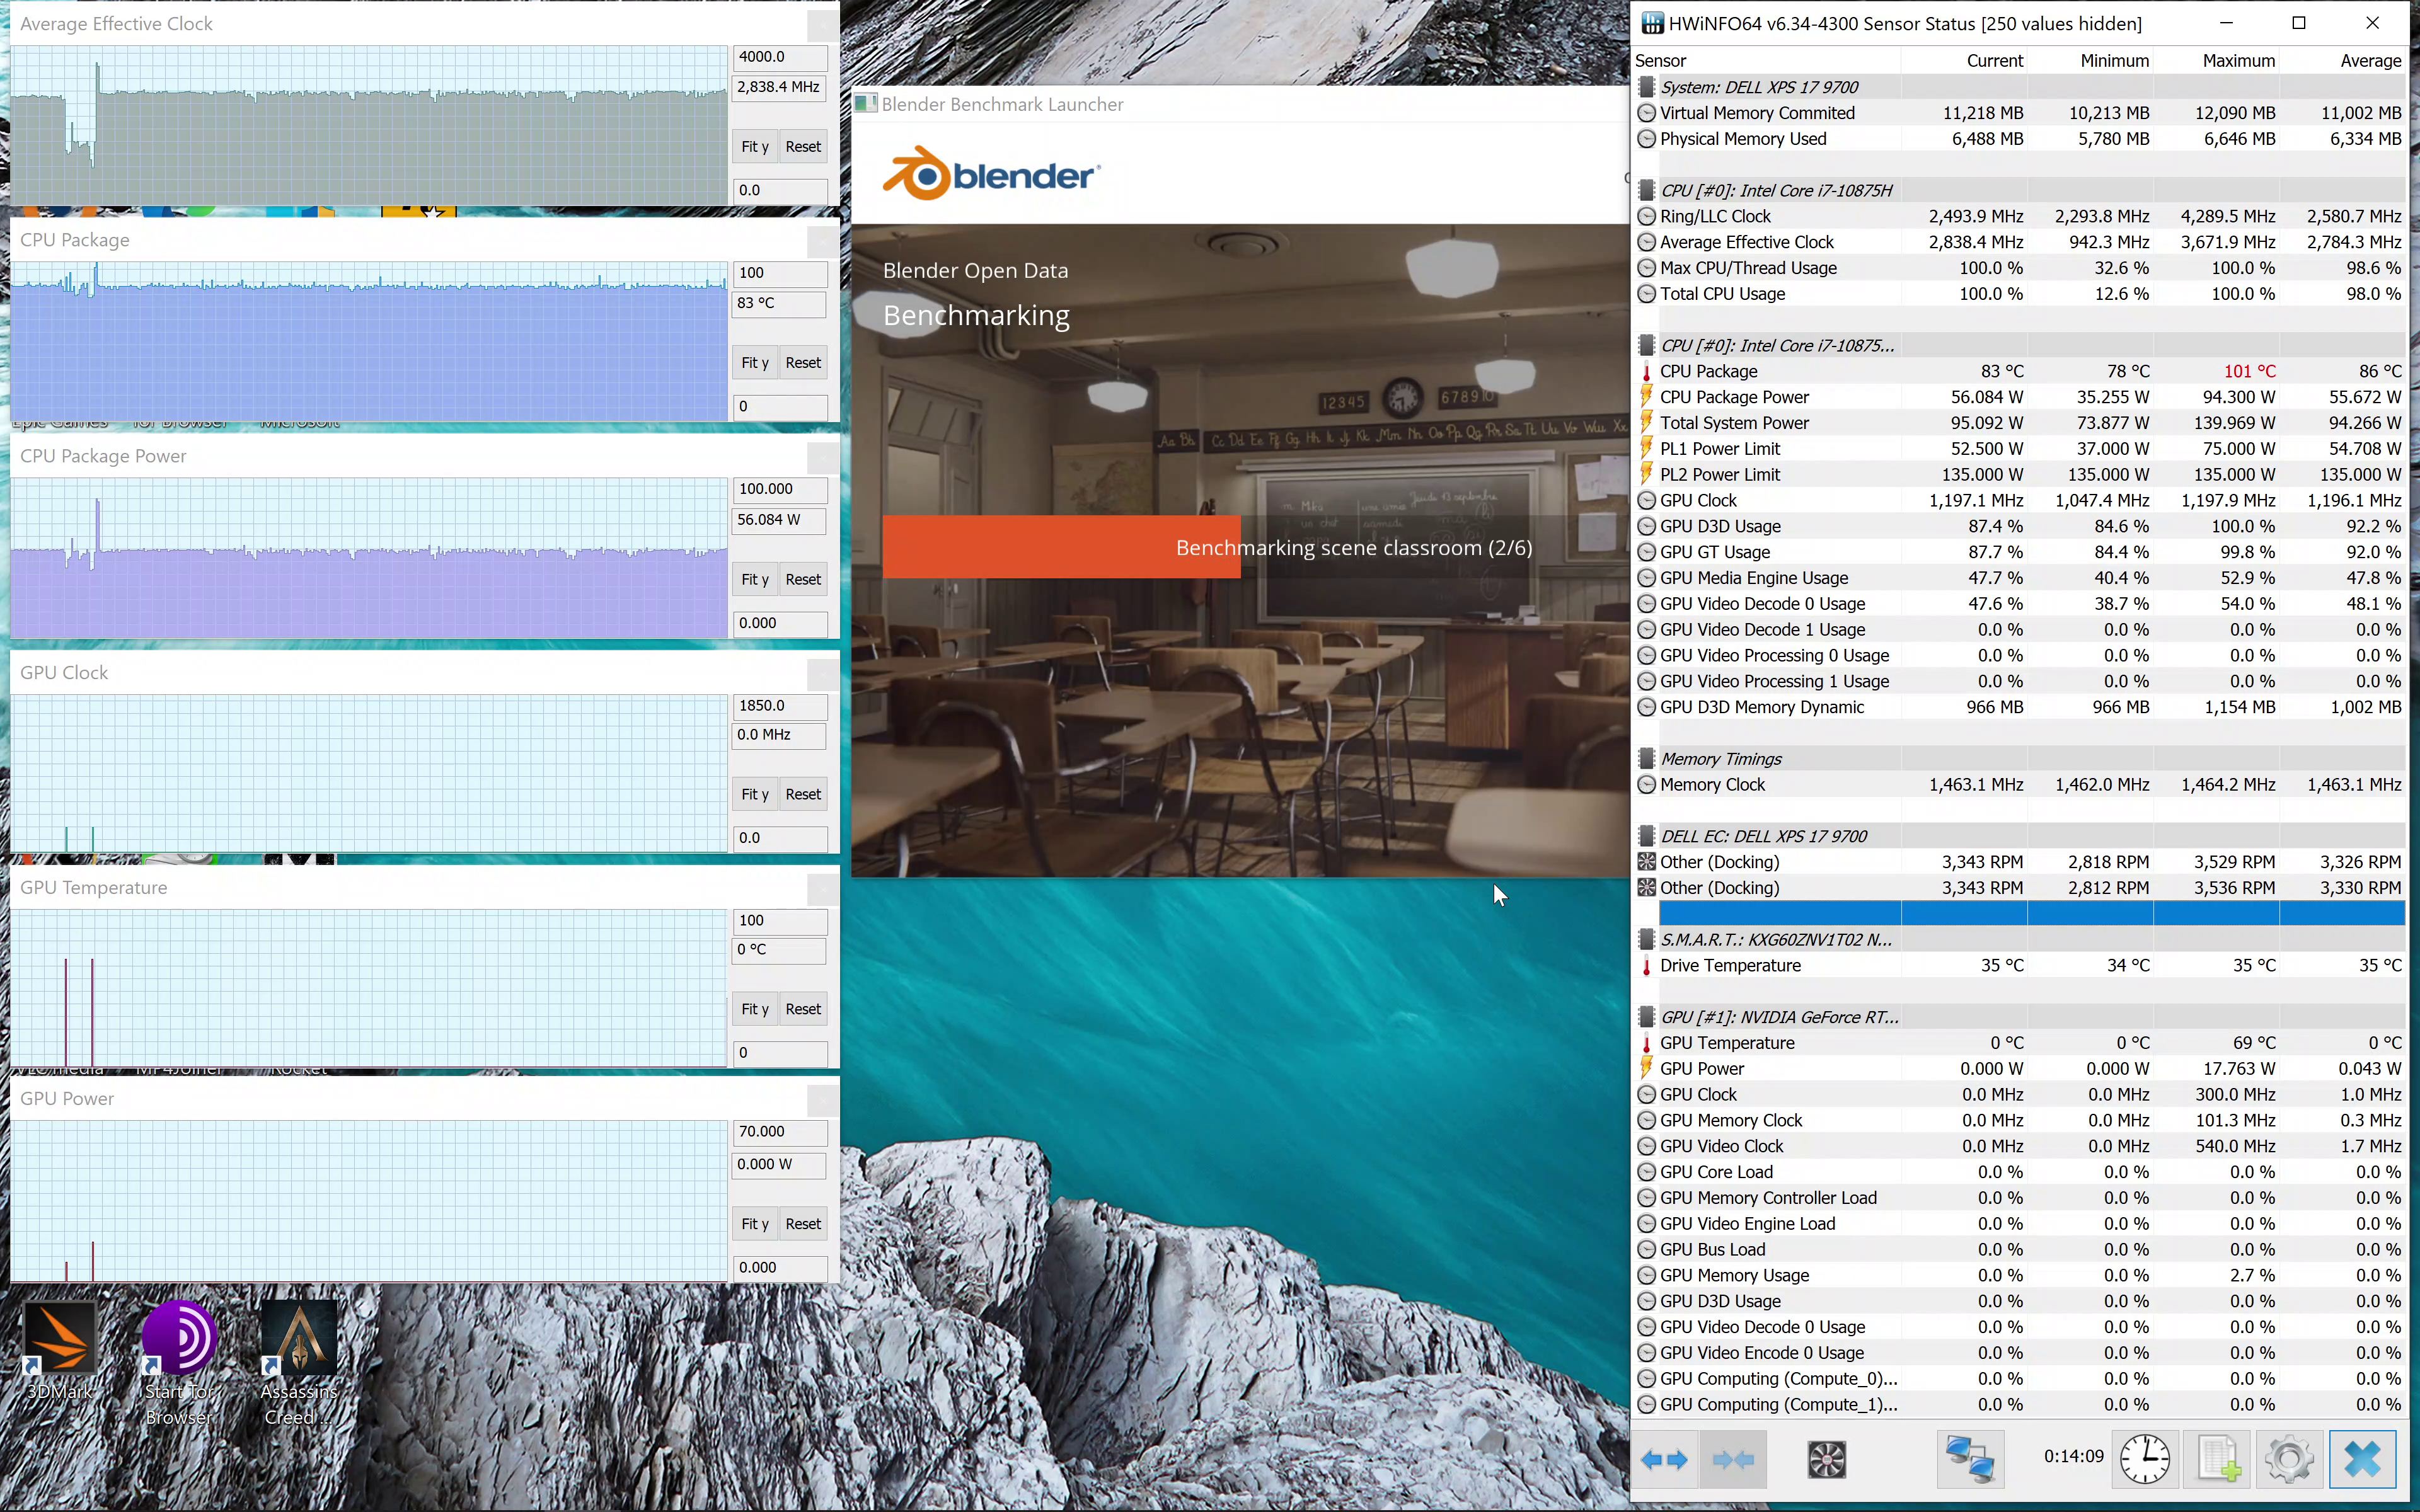Click the lightning icon beside PL1 Power Limit
Image resolution: width=2420 pixels, height=1512 pixels.
click(1646, 449)
